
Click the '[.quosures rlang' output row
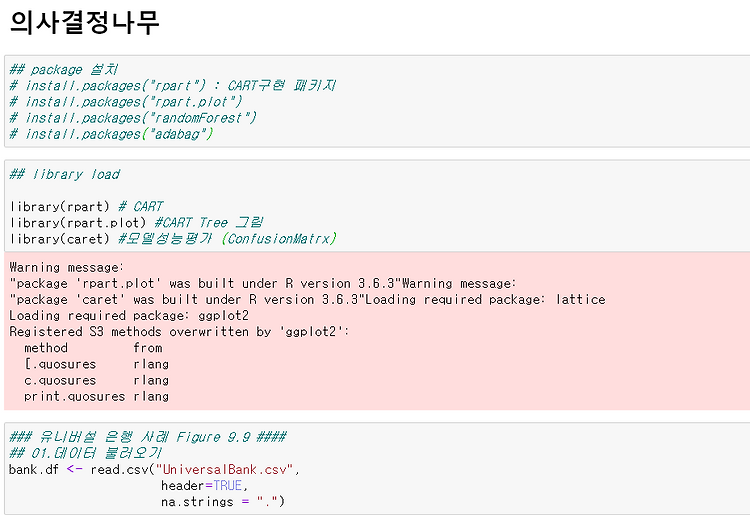point(96,364)
